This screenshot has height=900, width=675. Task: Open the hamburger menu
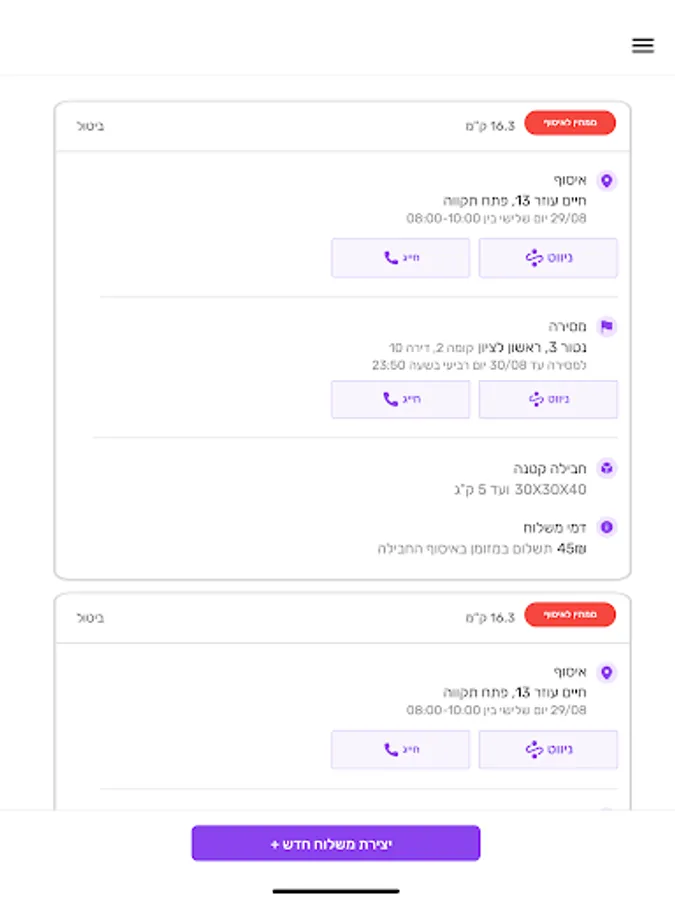643,45
